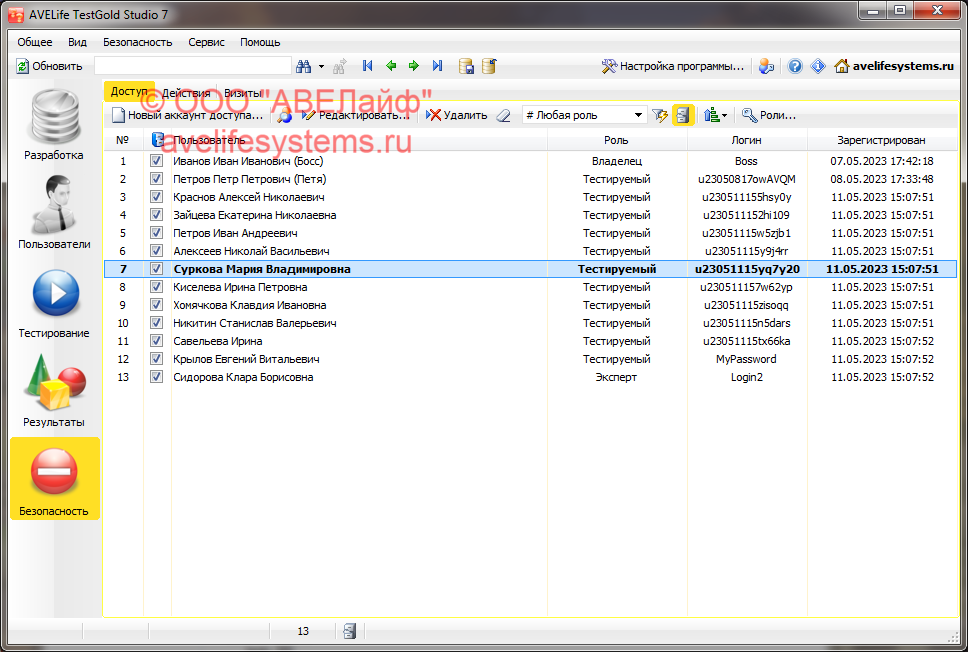Click Новый аккаунт доступа button
This screenshot has height=652, width=968.
coord(187,115)
